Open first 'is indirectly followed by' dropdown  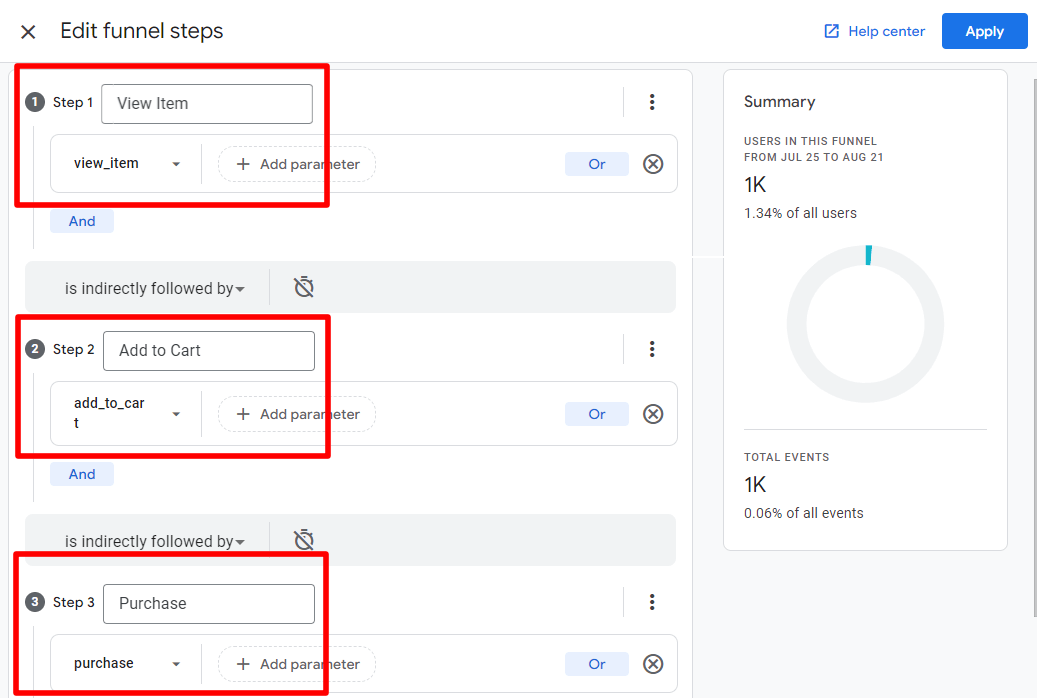click(155, 289)
